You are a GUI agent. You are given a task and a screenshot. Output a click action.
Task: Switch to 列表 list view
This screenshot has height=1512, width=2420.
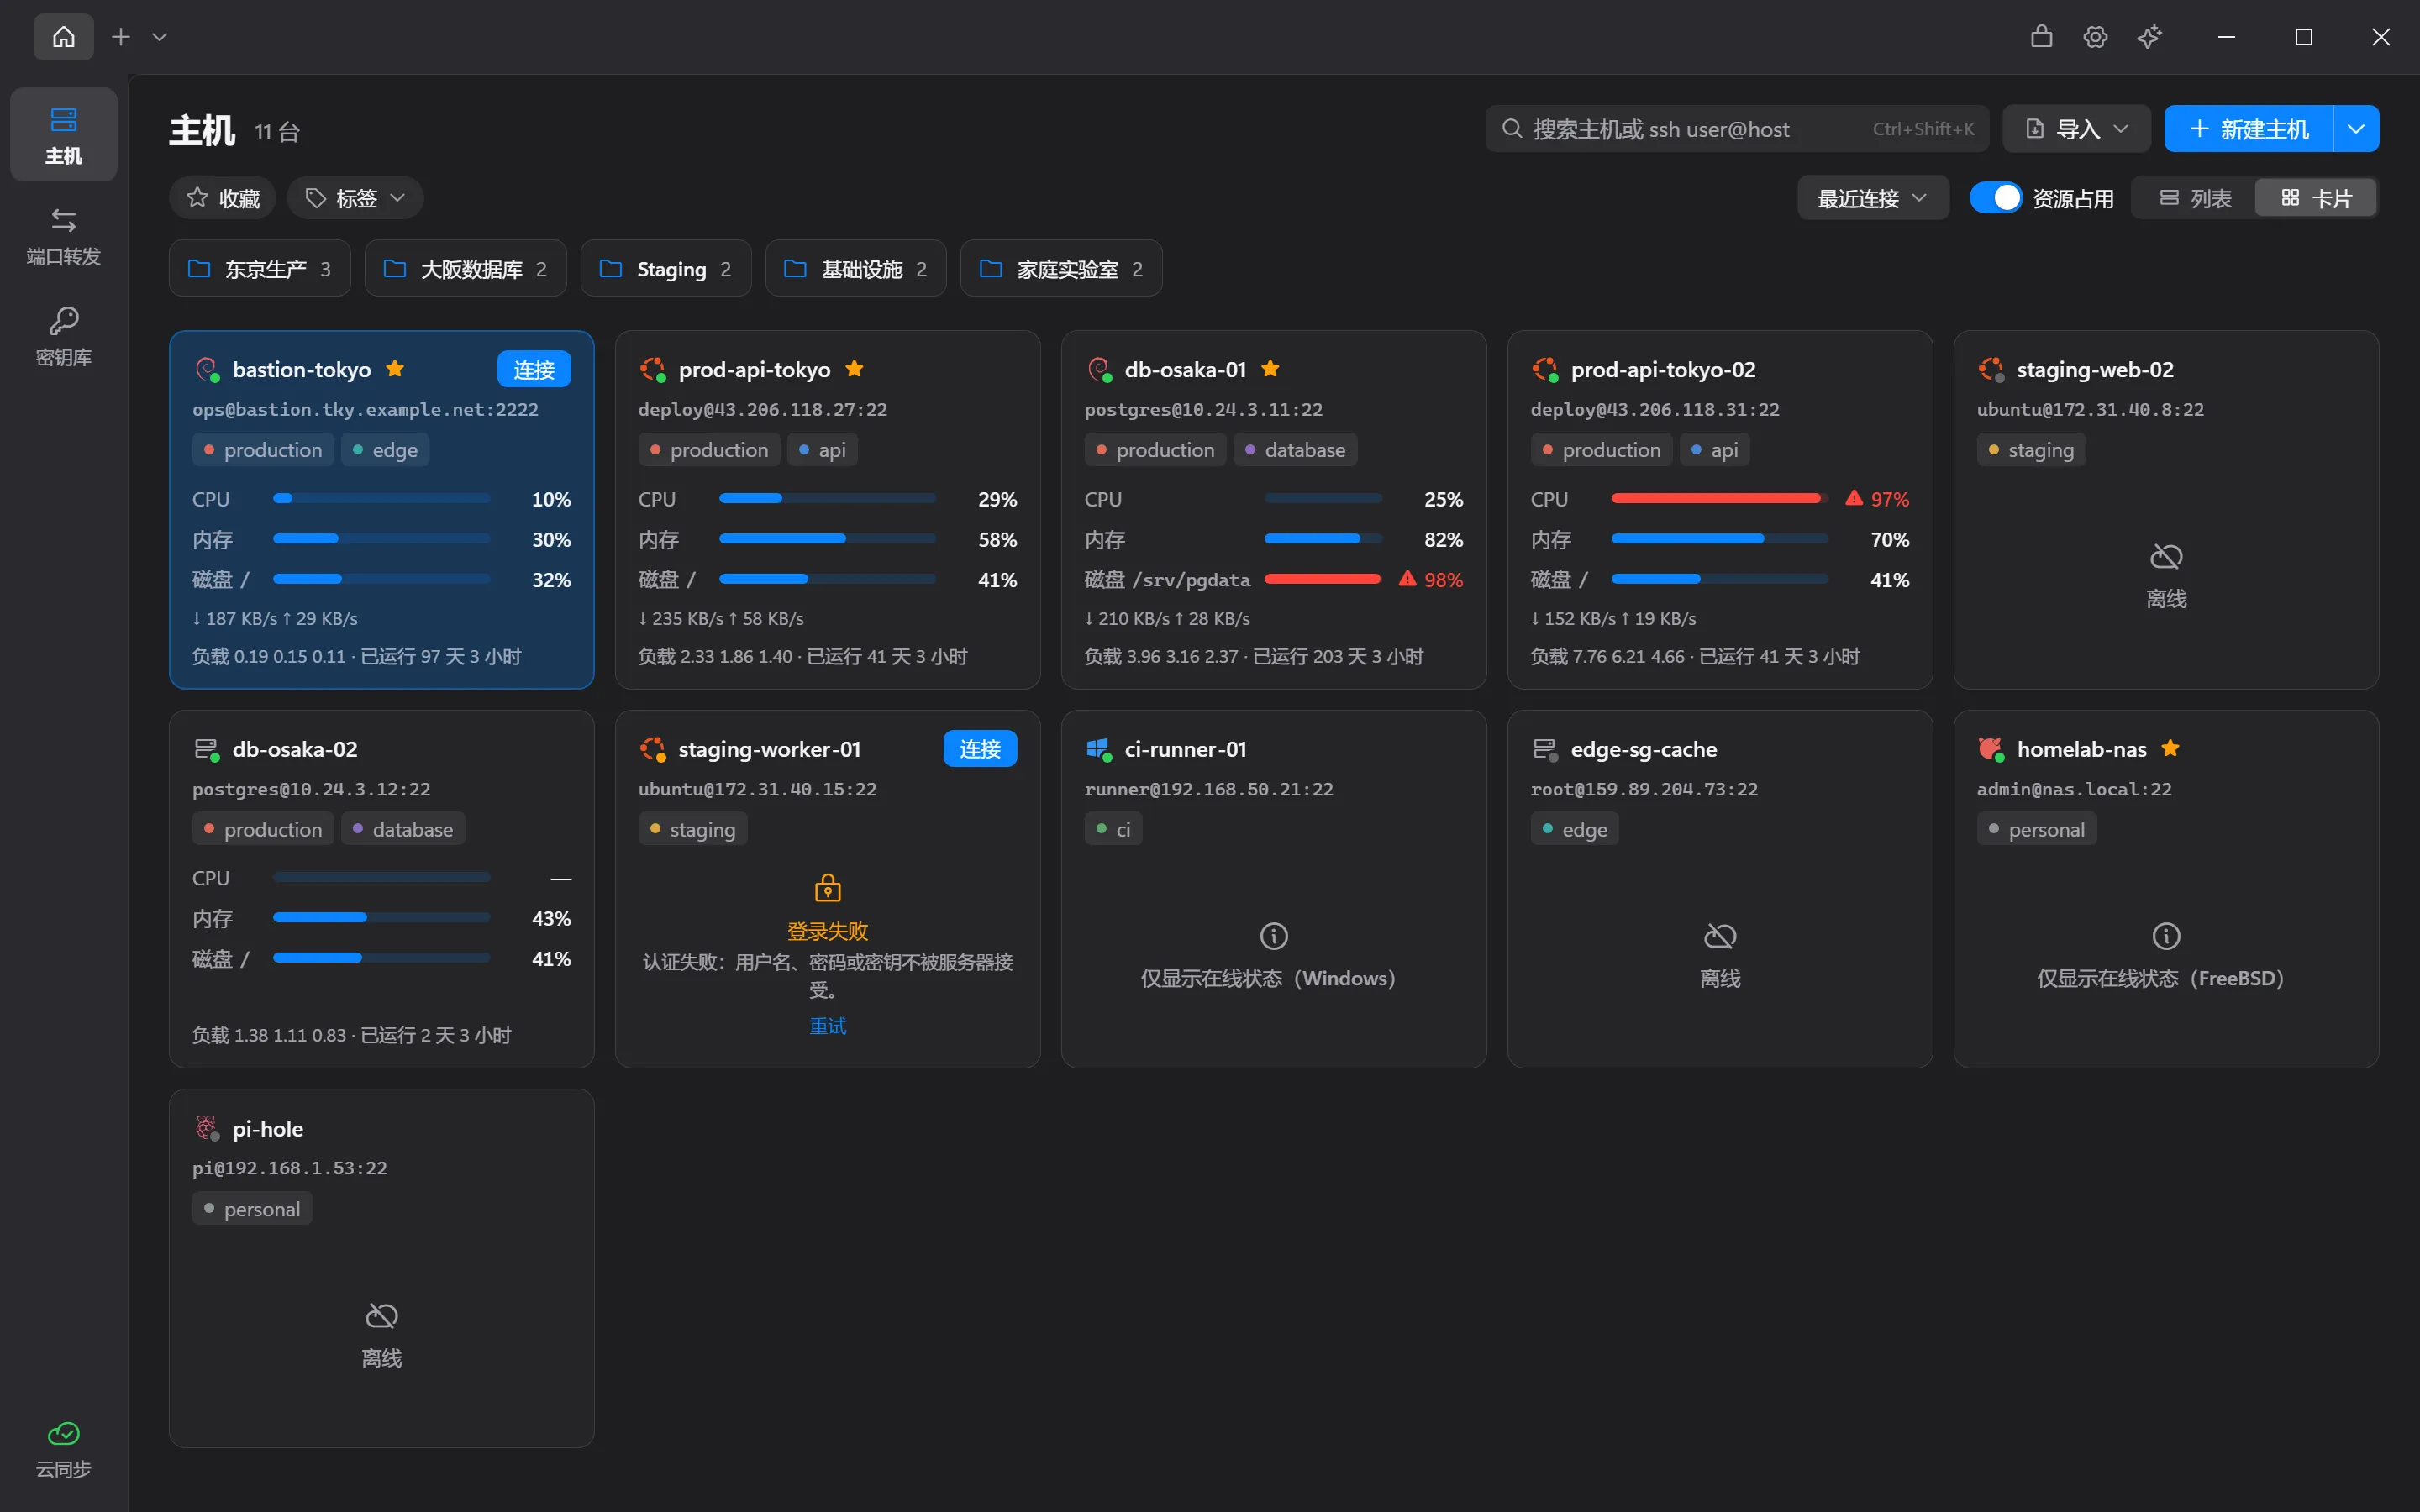point(2195,198)
